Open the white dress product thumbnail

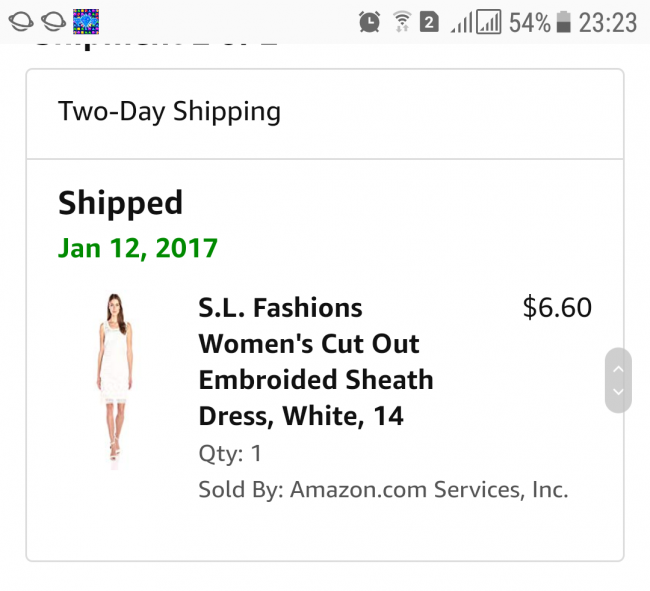point(116,380)
